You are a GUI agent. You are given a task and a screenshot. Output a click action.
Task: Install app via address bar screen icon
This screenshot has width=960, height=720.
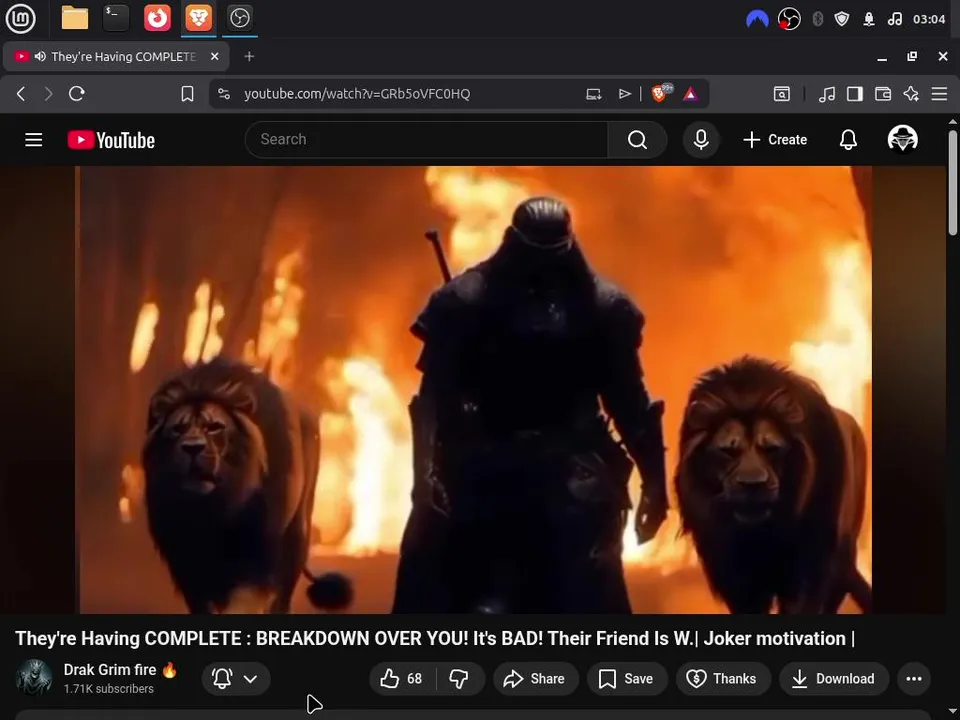click(593, 94)
